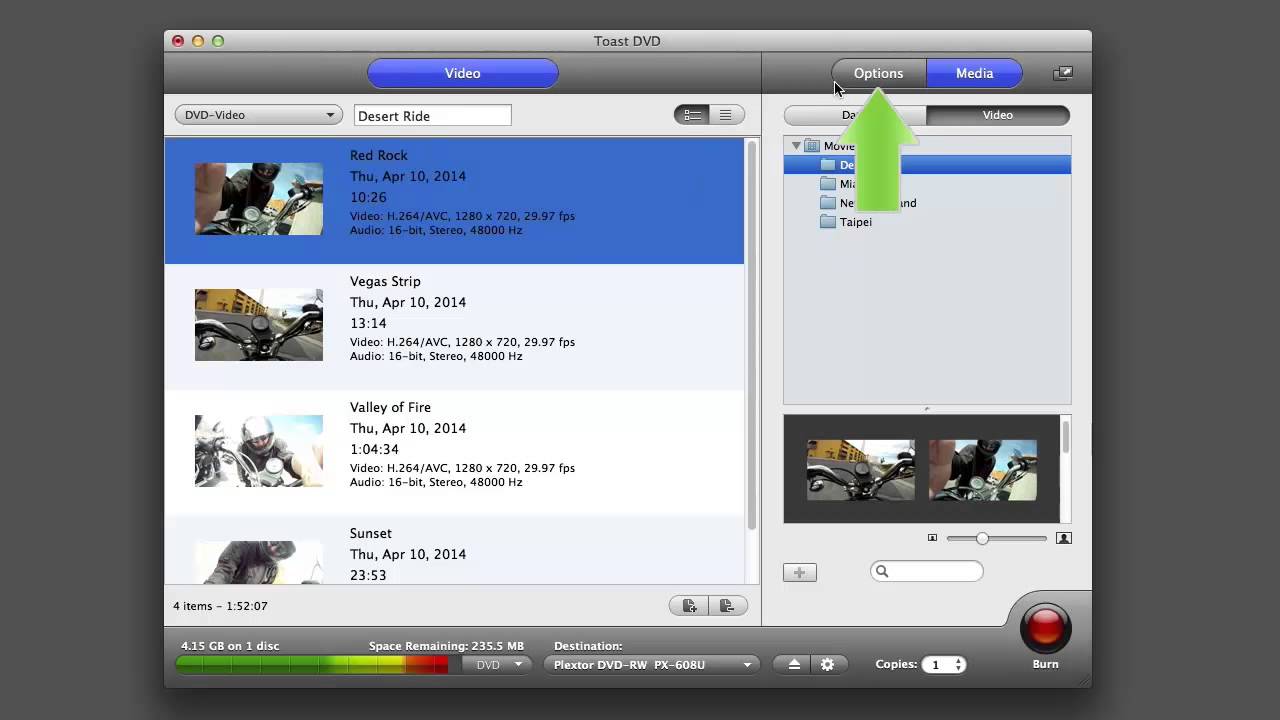This screenshot has width=1280, height=720.
Task: Click the Copies number field
Action: click(x=937, y=665)
